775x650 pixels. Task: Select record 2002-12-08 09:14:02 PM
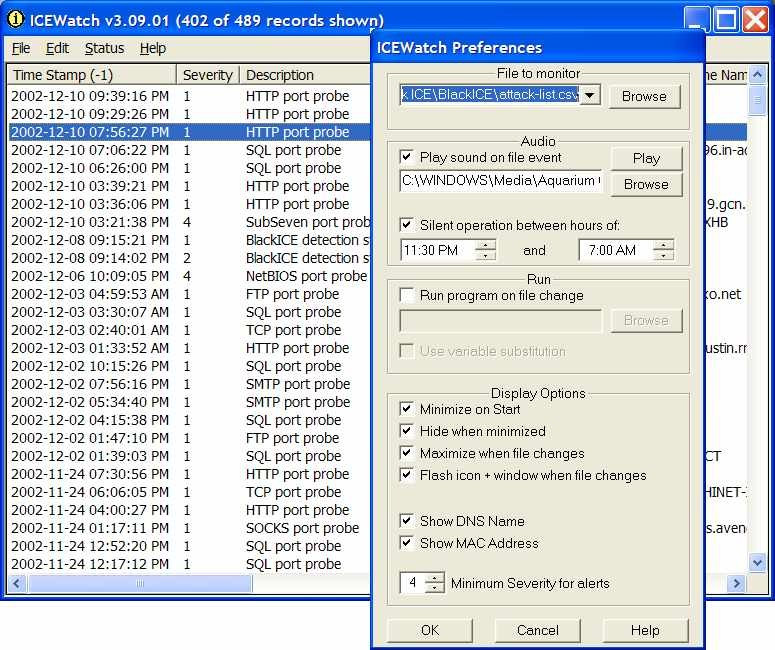(x=189, y=258)
